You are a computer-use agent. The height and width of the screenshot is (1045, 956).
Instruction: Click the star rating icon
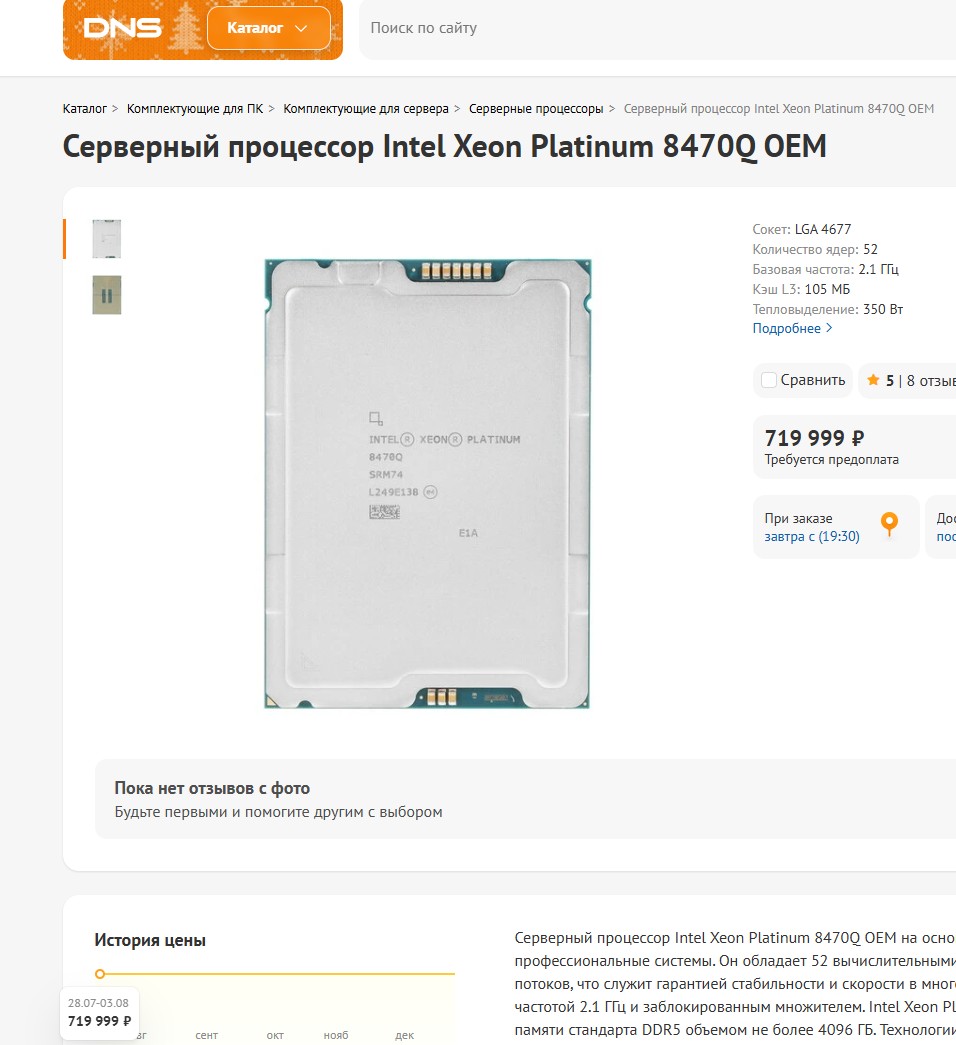[x=873, y=381]
